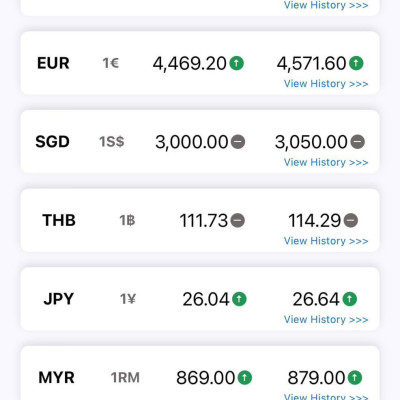The height and width of the screenshot is (400, 400).
Task: Click green up arrow beside 26.04
Action: point(239,299)
